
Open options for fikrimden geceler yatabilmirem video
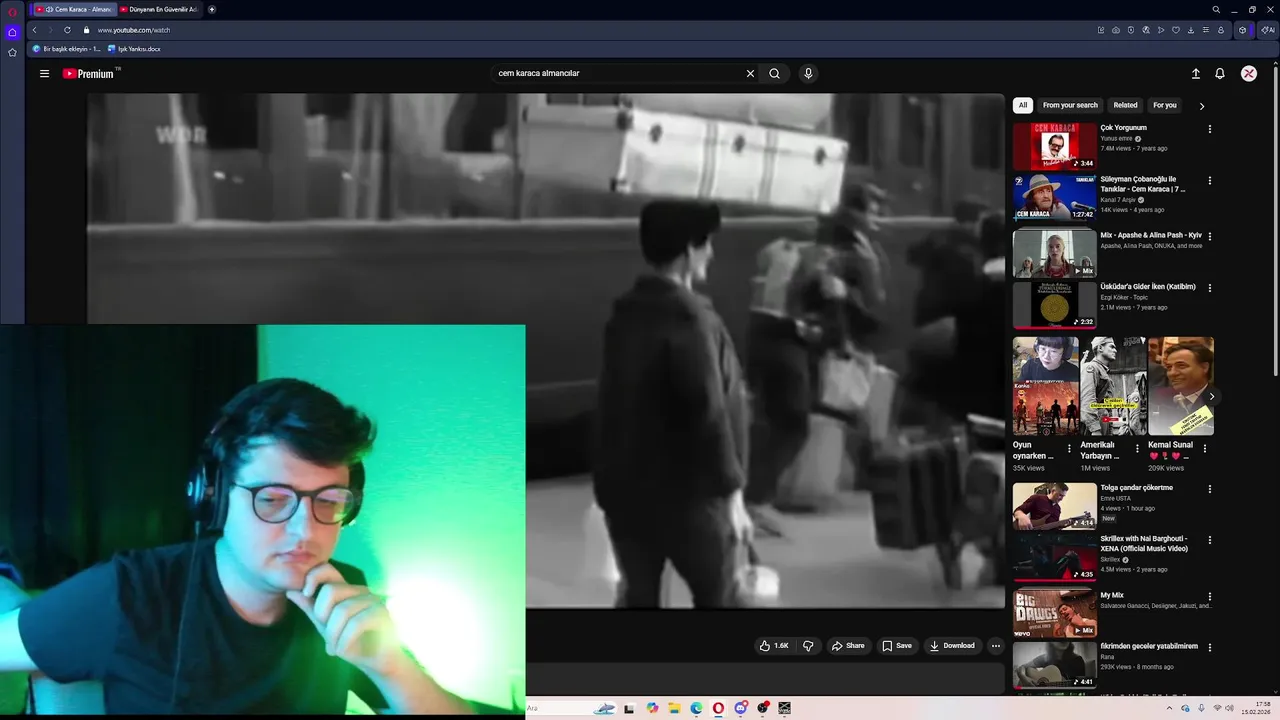(1209, 647)
